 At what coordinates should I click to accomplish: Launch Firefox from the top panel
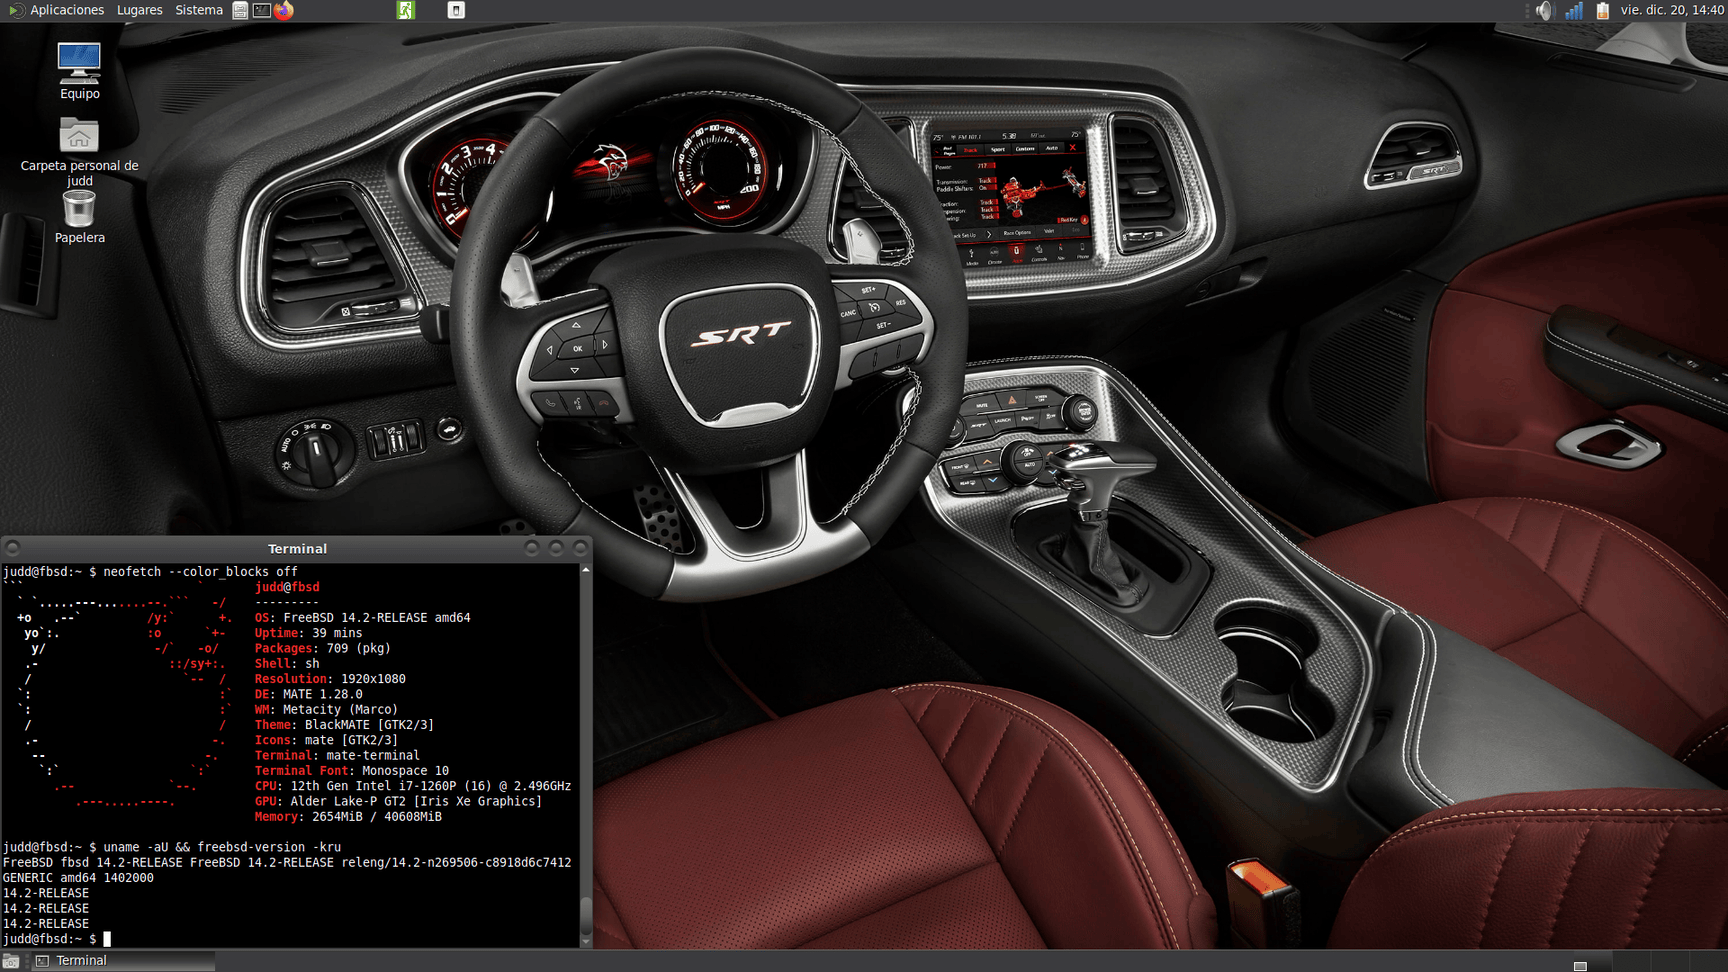click(284, 10)
